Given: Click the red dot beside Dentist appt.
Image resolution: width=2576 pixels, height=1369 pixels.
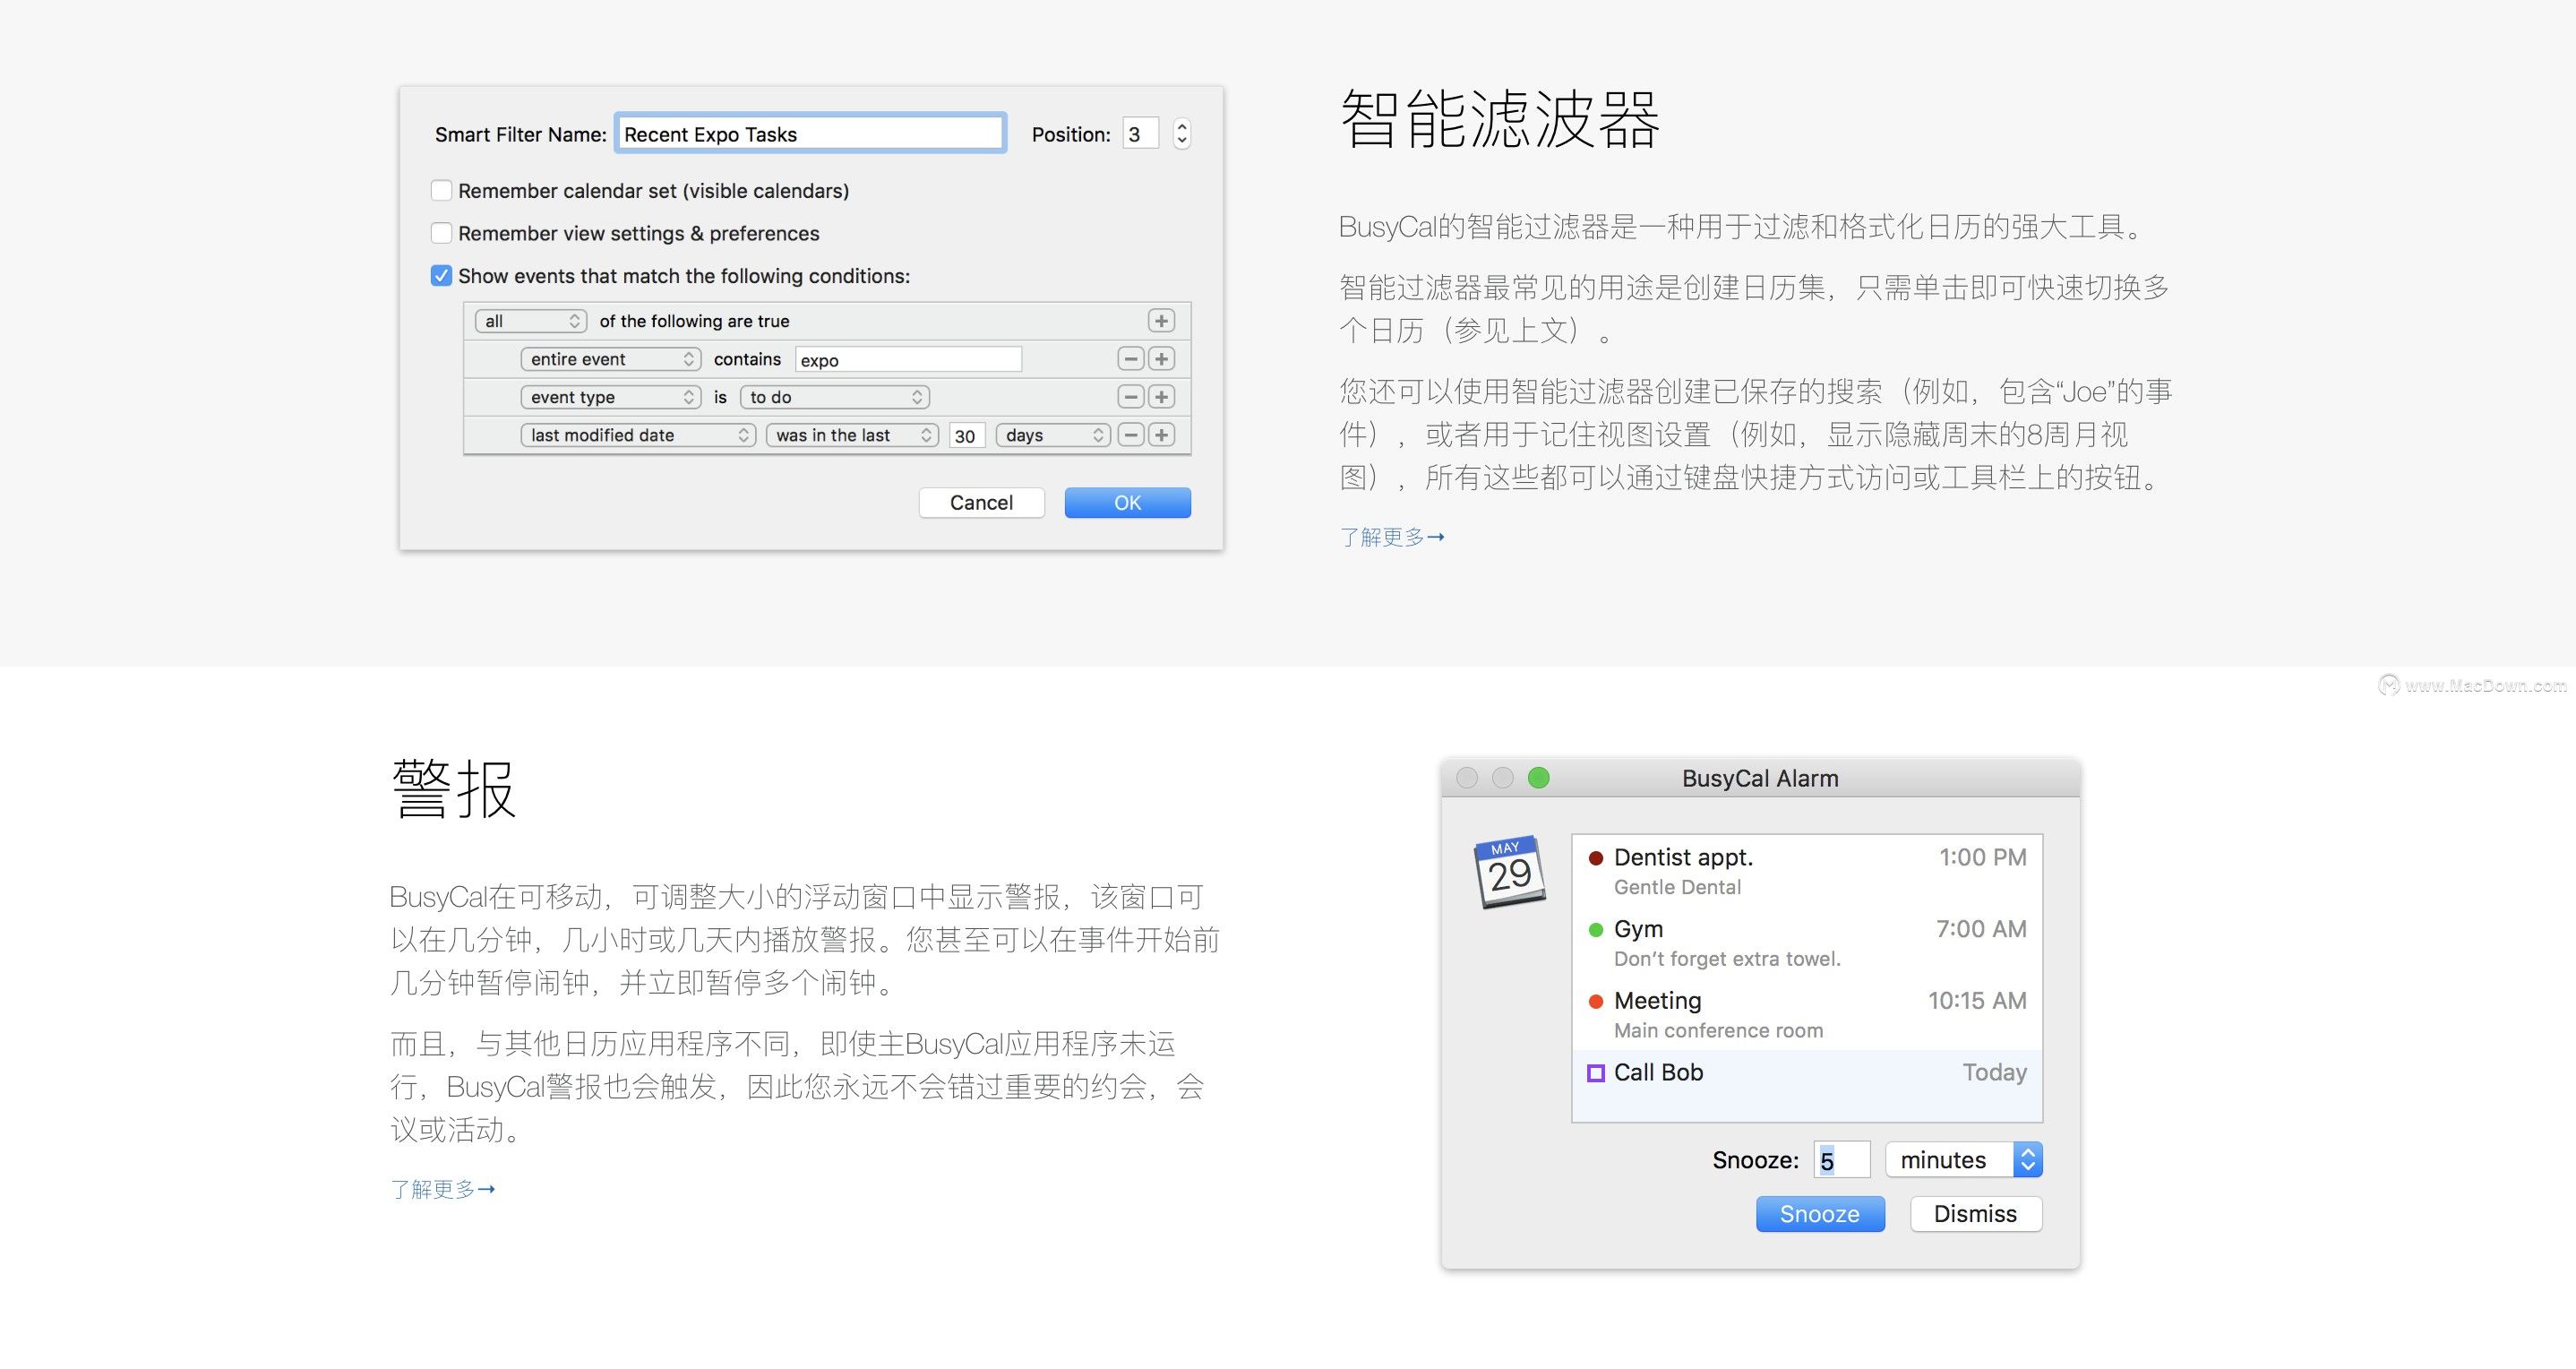Looking at the screenshot, I should [1596, 858].
